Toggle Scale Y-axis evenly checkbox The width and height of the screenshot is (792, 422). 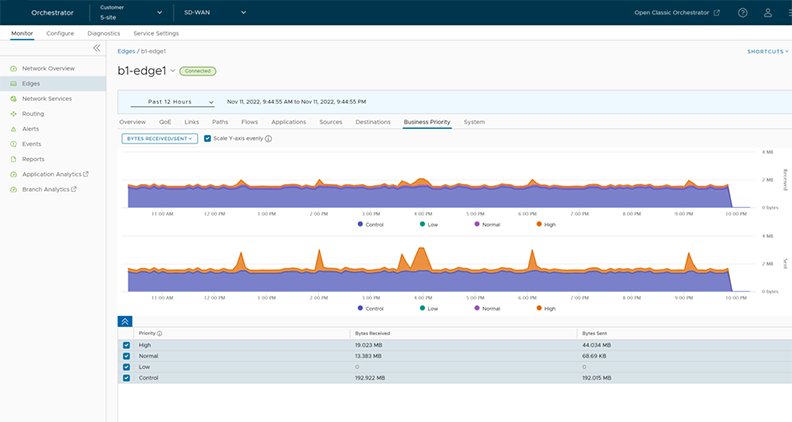pos(207,139)
